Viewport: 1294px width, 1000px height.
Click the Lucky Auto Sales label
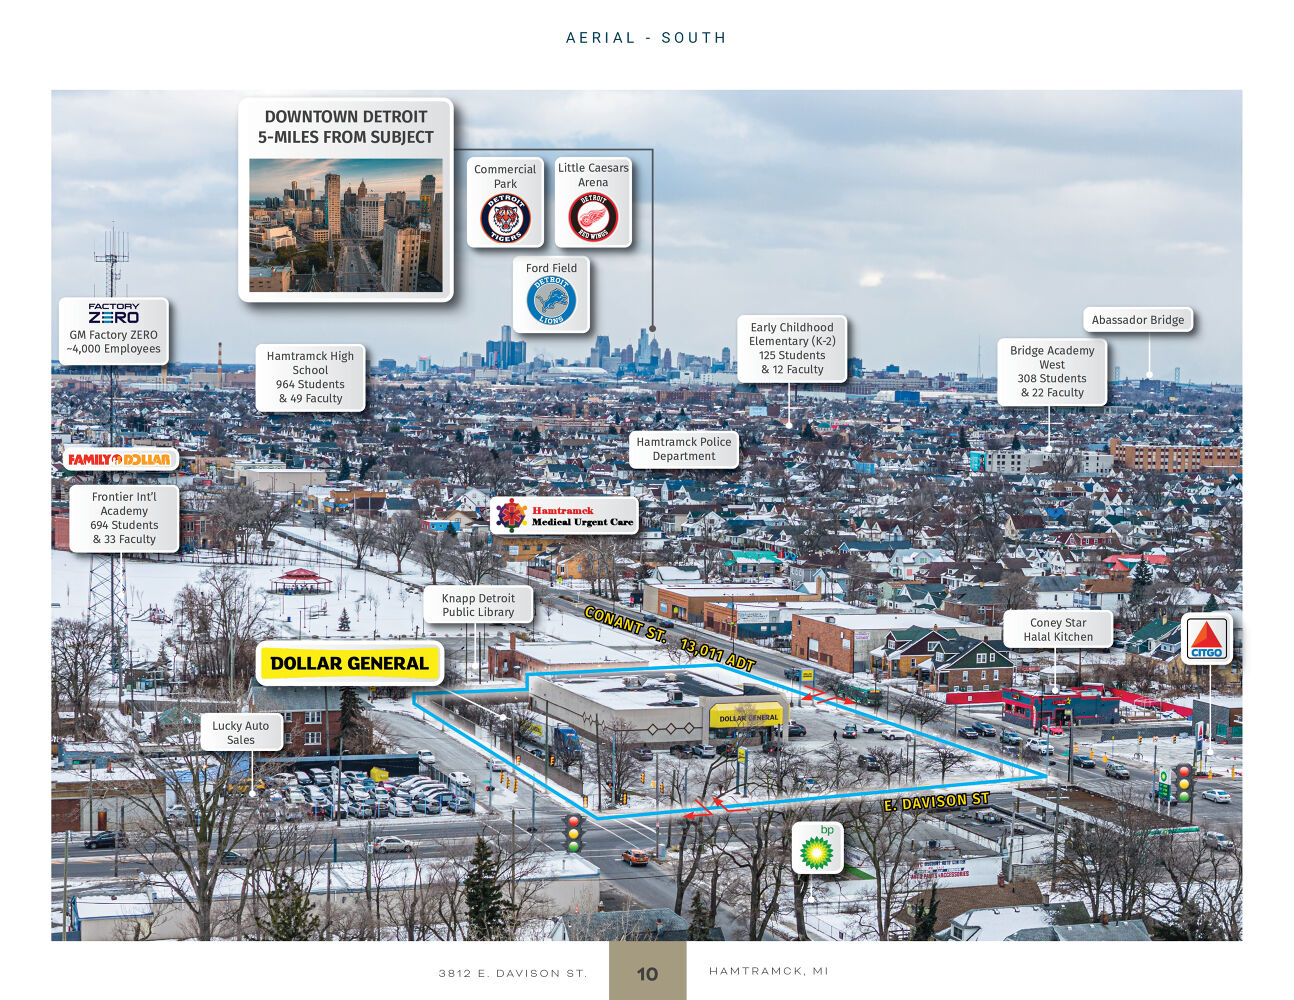click(x=240, y=733)
